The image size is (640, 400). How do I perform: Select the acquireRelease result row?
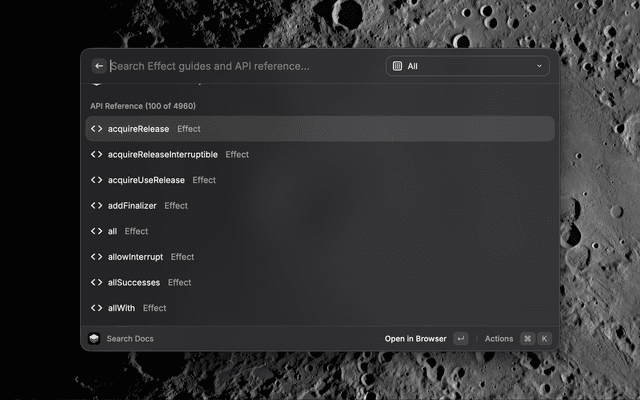click(x=320, y=129)
